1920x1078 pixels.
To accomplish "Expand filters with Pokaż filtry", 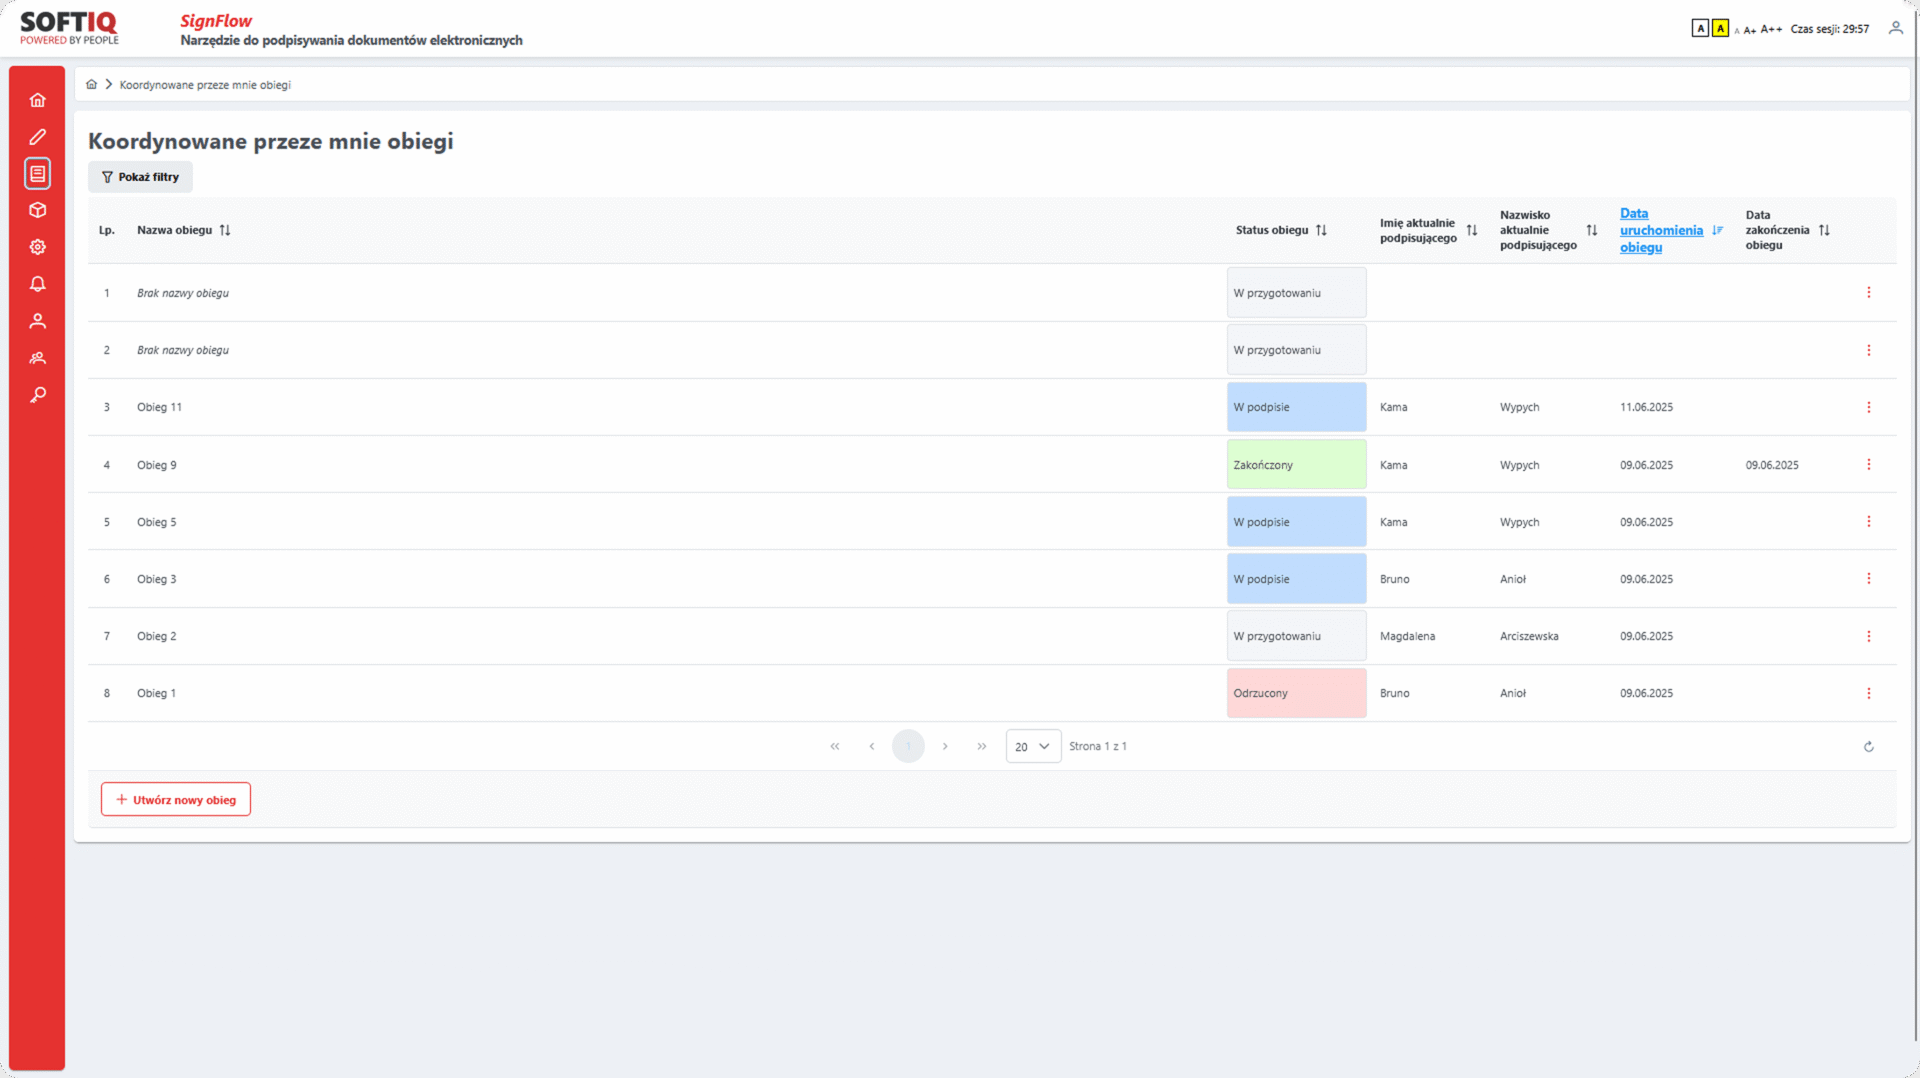I will point(140,177).
